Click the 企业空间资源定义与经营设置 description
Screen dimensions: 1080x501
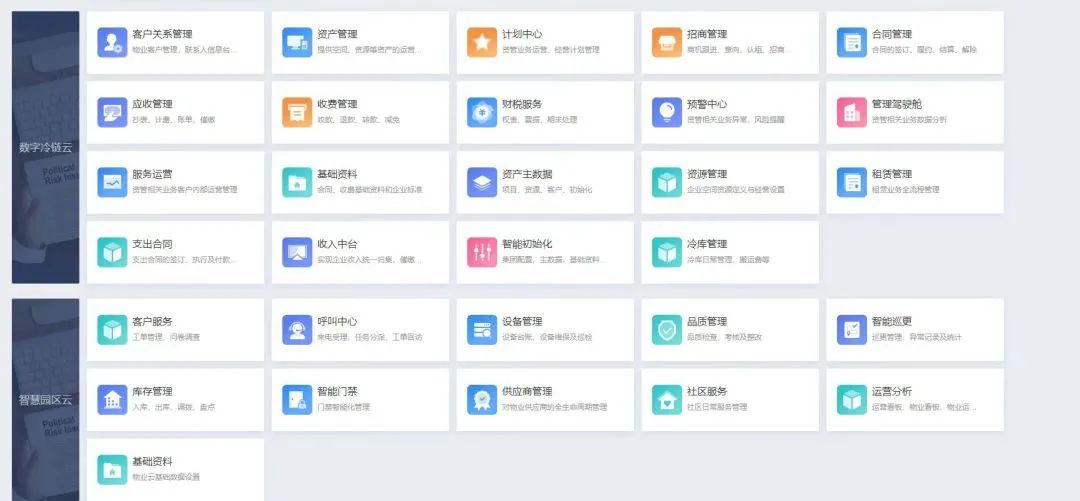click(736, 190)
